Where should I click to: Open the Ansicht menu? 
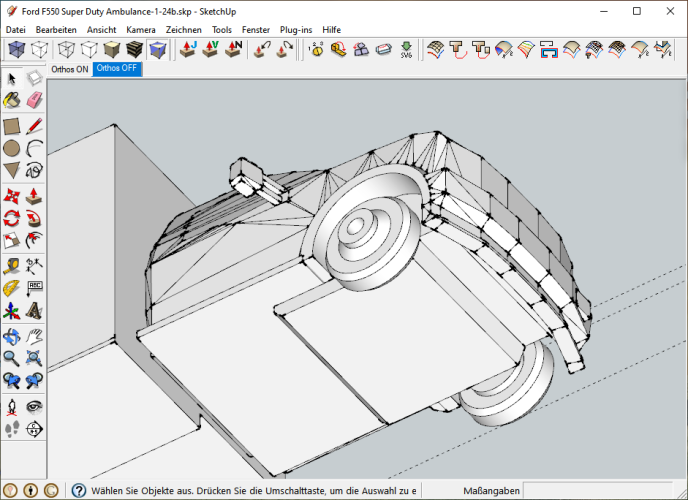[101, 30]
